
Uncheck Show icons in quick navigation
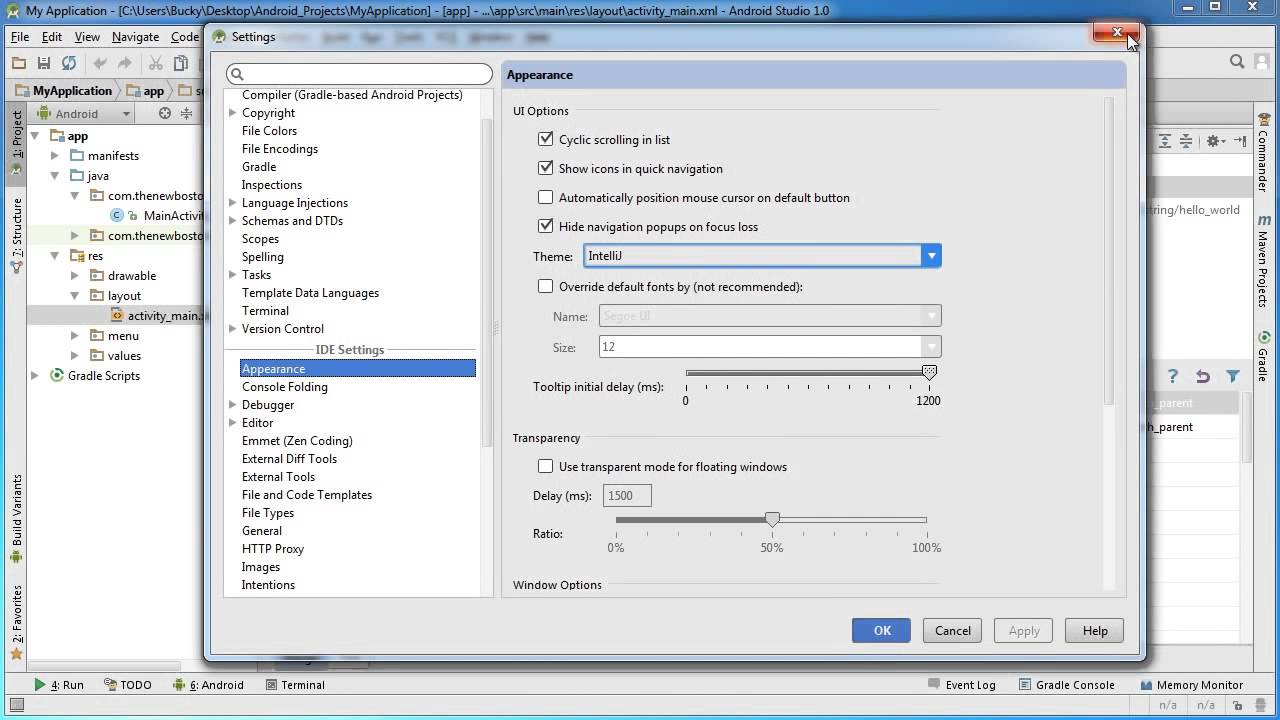(x=545, y=168)
